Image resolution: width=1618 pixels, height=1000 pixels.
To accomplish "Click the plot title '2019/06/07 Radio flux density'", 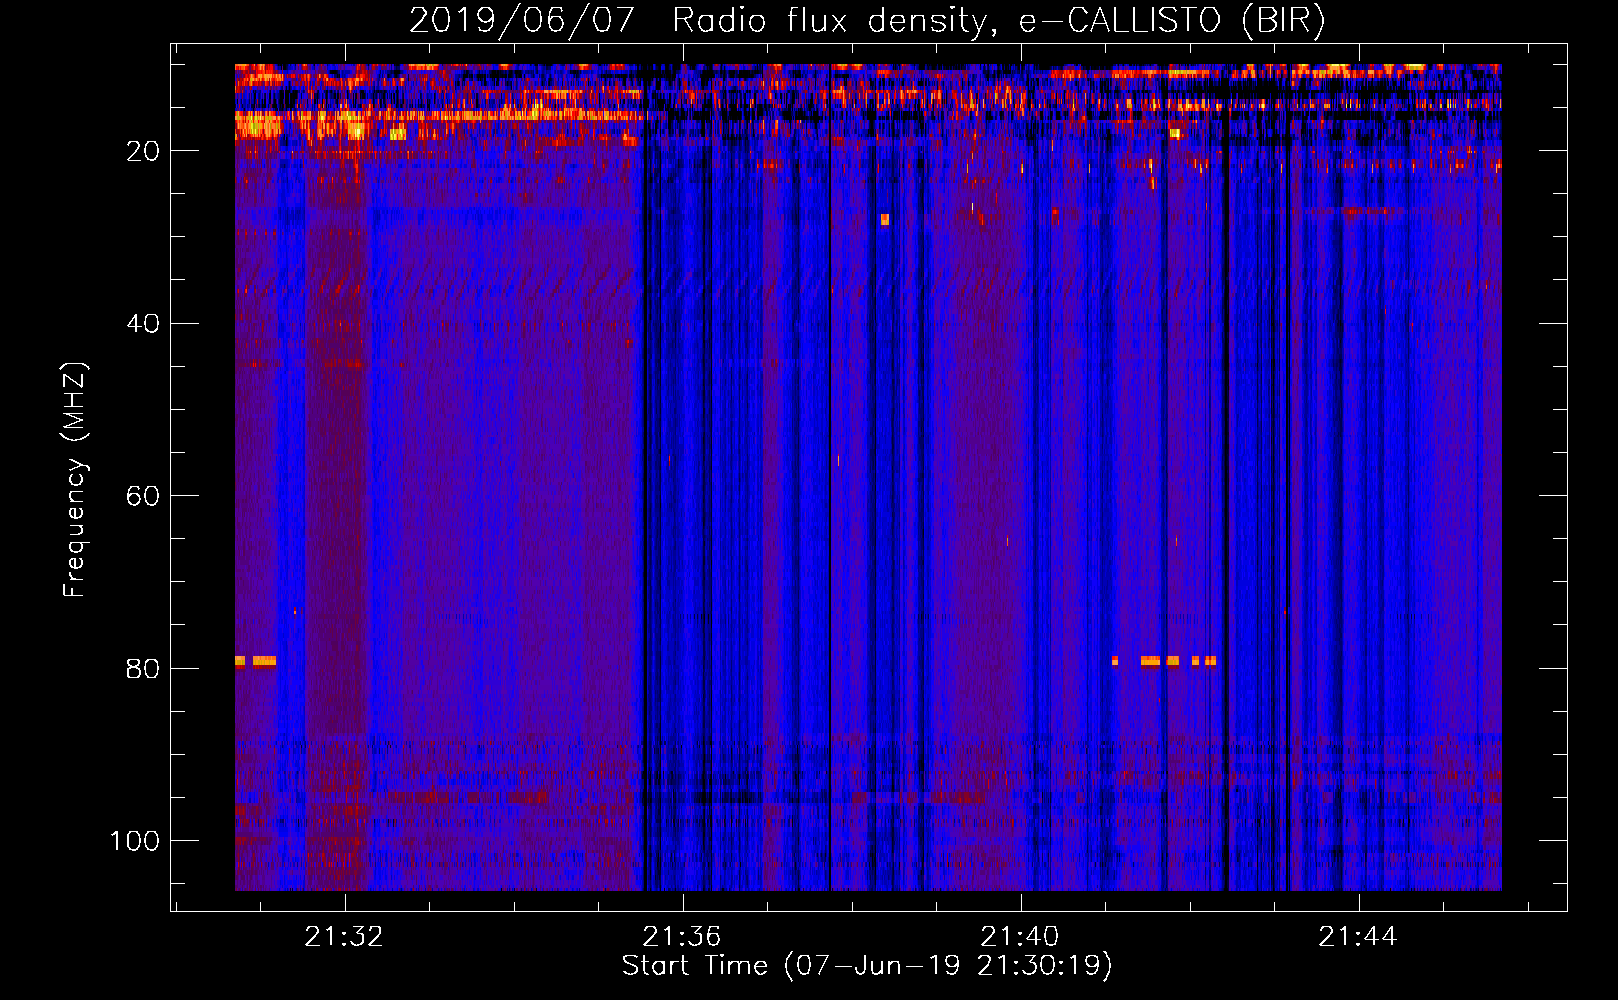I will pyautogui.click(x=867, y=20).
